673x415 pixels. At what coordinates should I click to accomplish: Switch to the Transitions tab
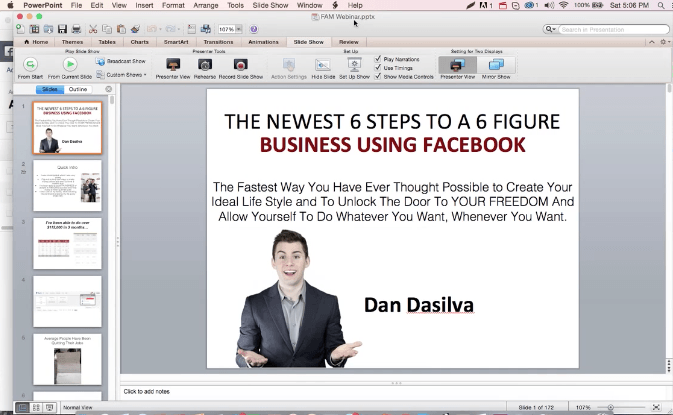(x=218, y=42)
